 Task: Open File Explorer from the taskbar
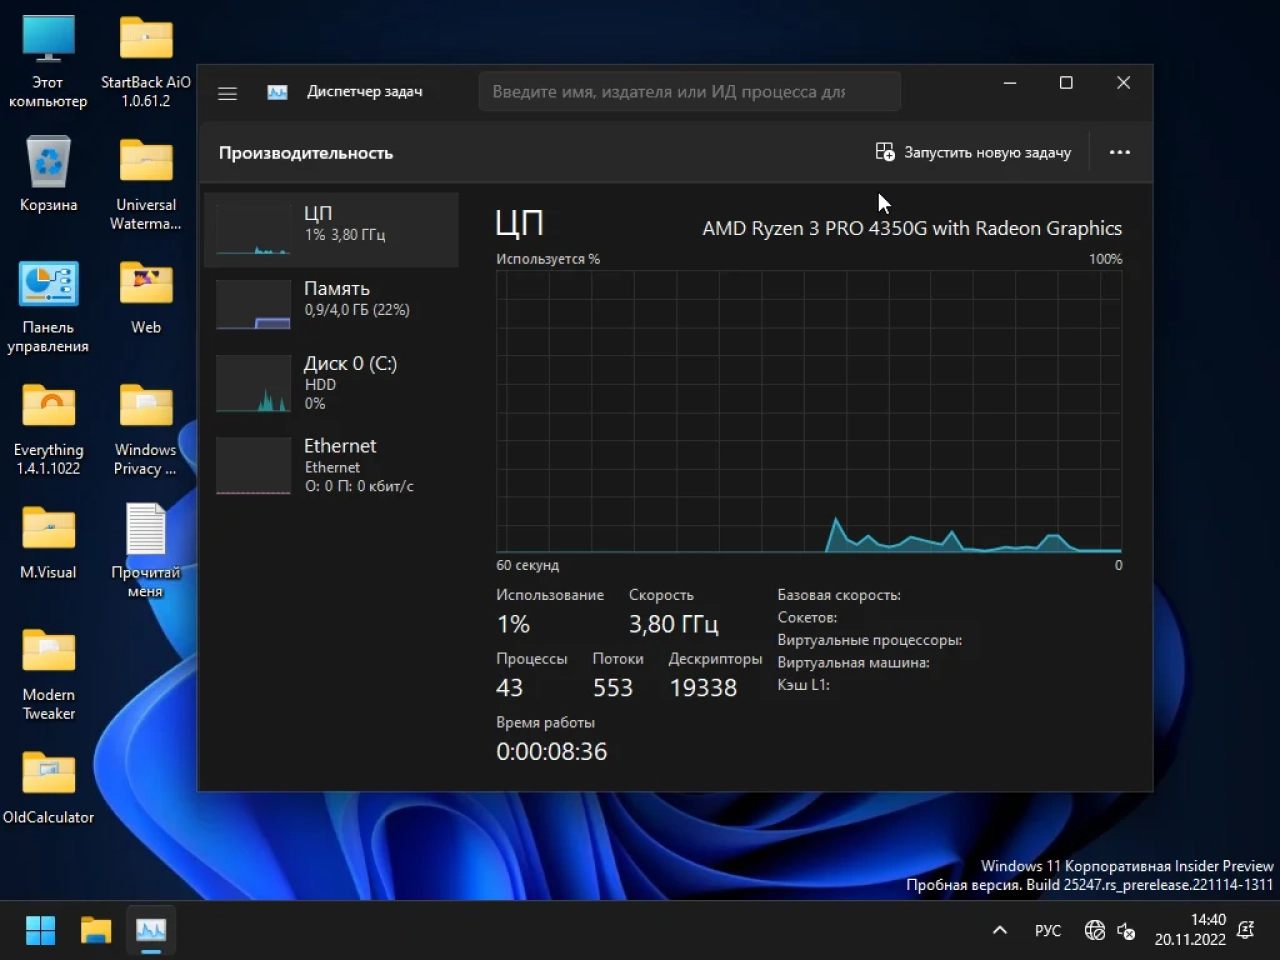click(96, 930)
